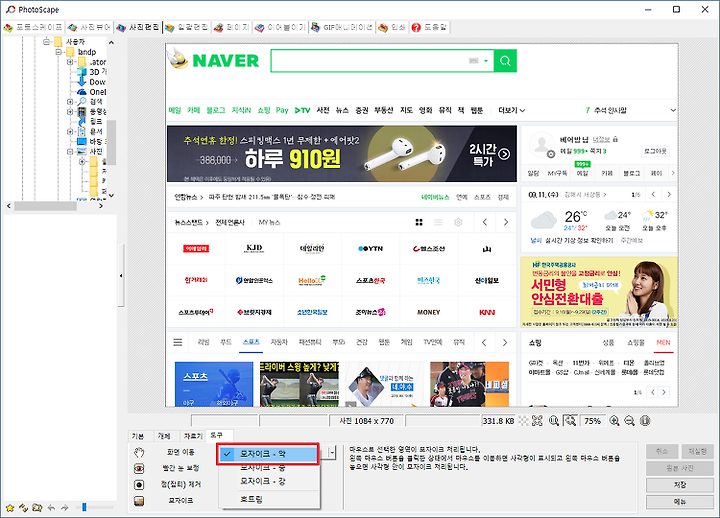Image resolution: width=720 pixels, height=518 pixels.
Task: Choose 모자이크 - 약 in dropdown menu
Action: pyautogui.click(x=268, y=454)
